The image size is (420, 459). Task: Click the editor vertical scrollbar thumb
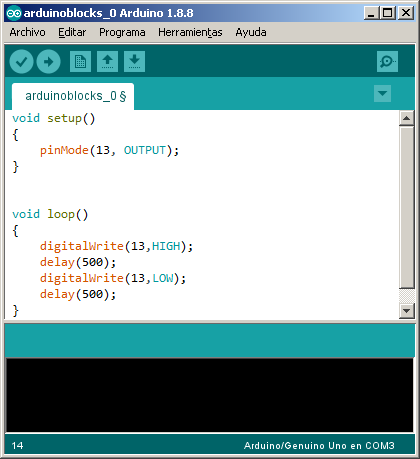406,207
